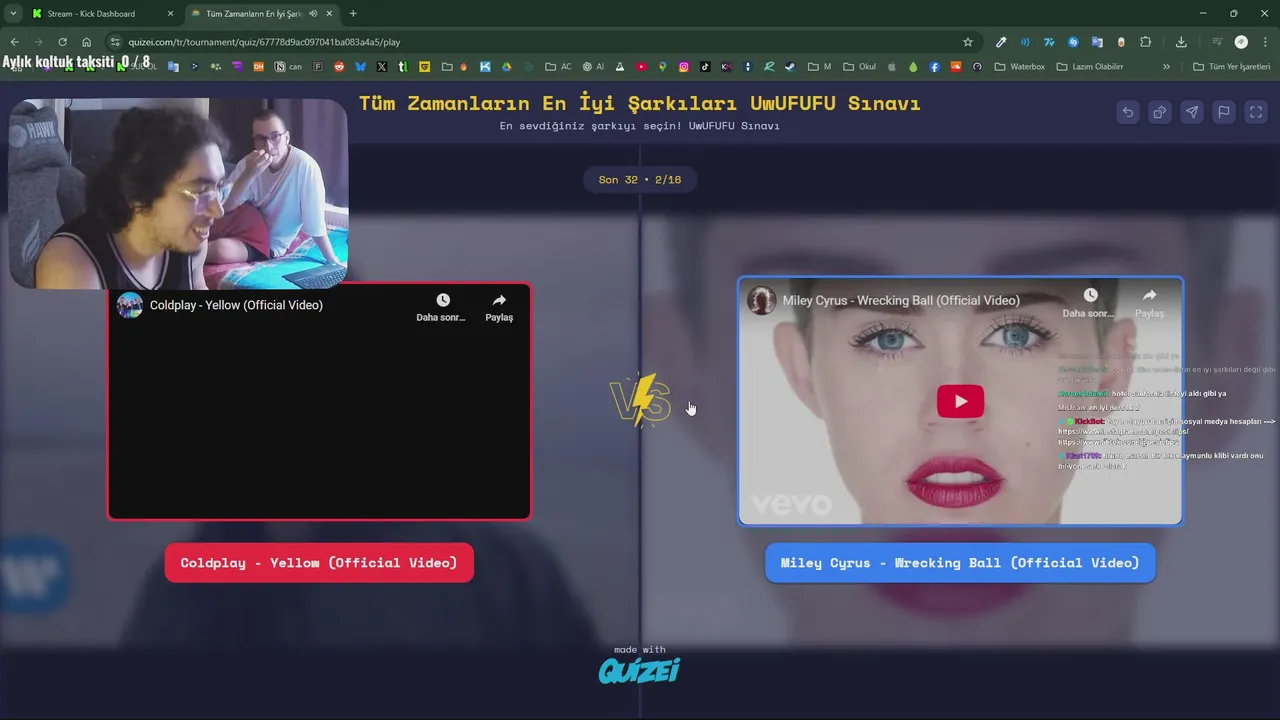This screenshot has height=720, width=1280.
Task: Open the Coldplay - Yellow video title link
Action: pos(236,305)
